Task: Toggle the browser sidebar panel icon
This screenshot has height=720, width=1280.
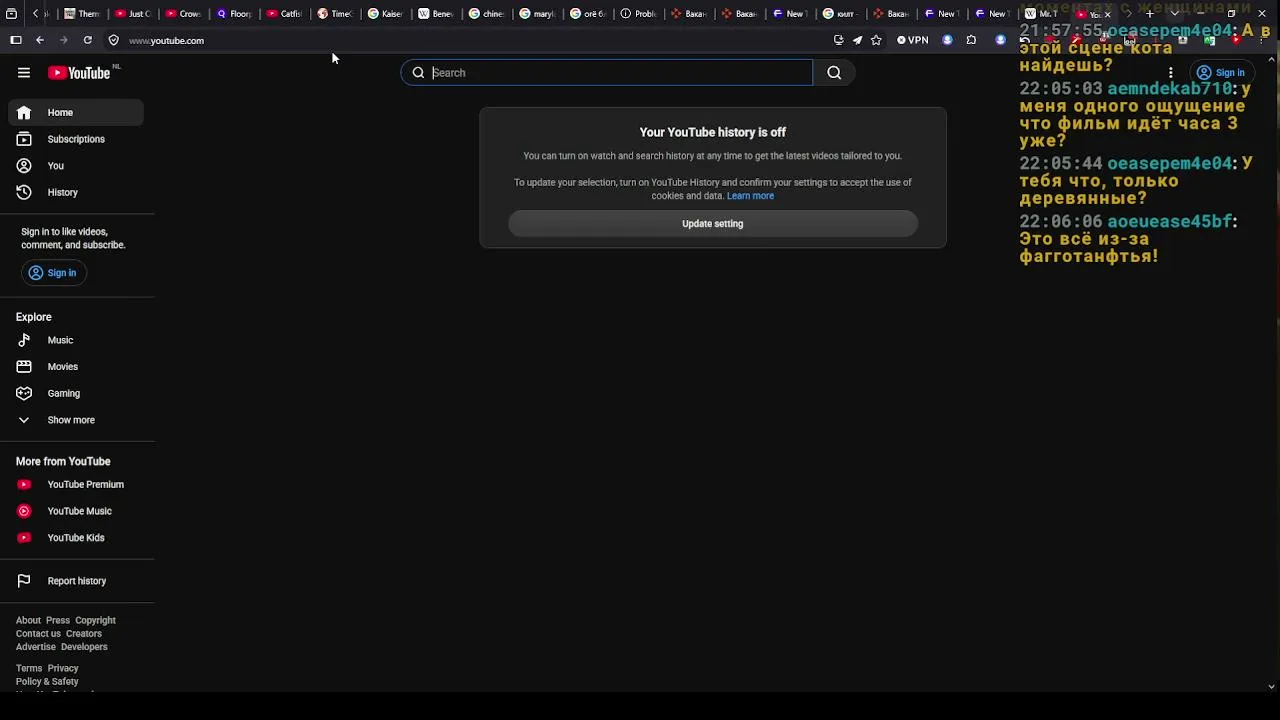Action: (16, 40)
